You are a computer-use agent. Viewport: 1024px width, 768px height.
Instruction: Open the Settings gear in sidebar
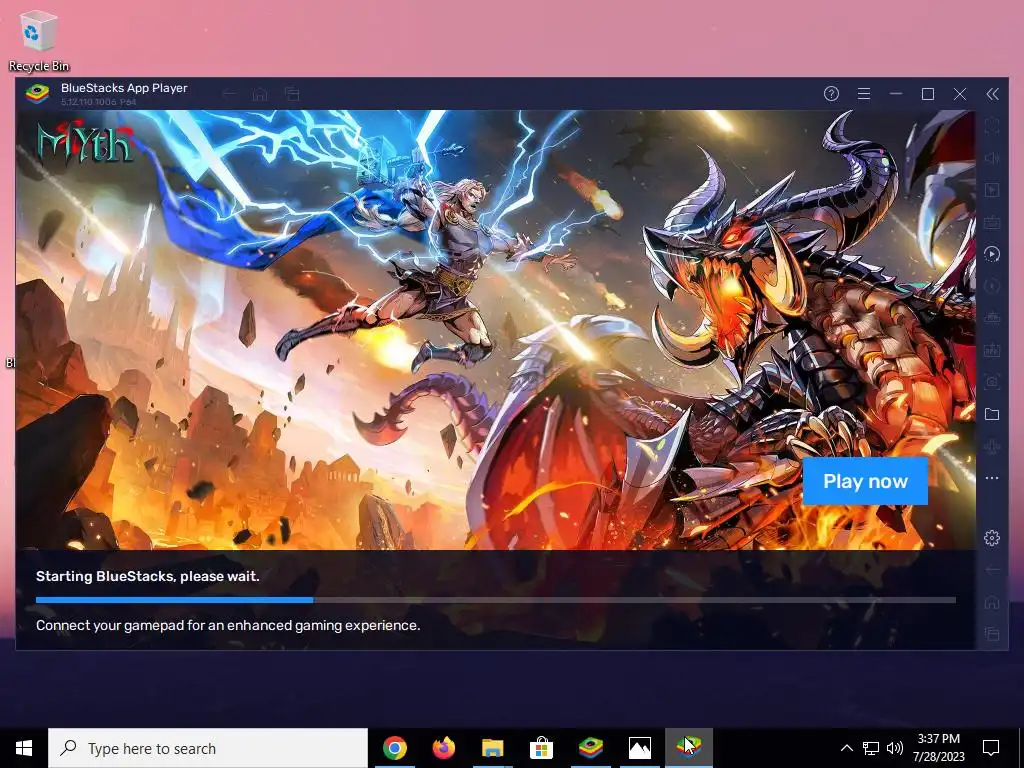tap(991, 538)
